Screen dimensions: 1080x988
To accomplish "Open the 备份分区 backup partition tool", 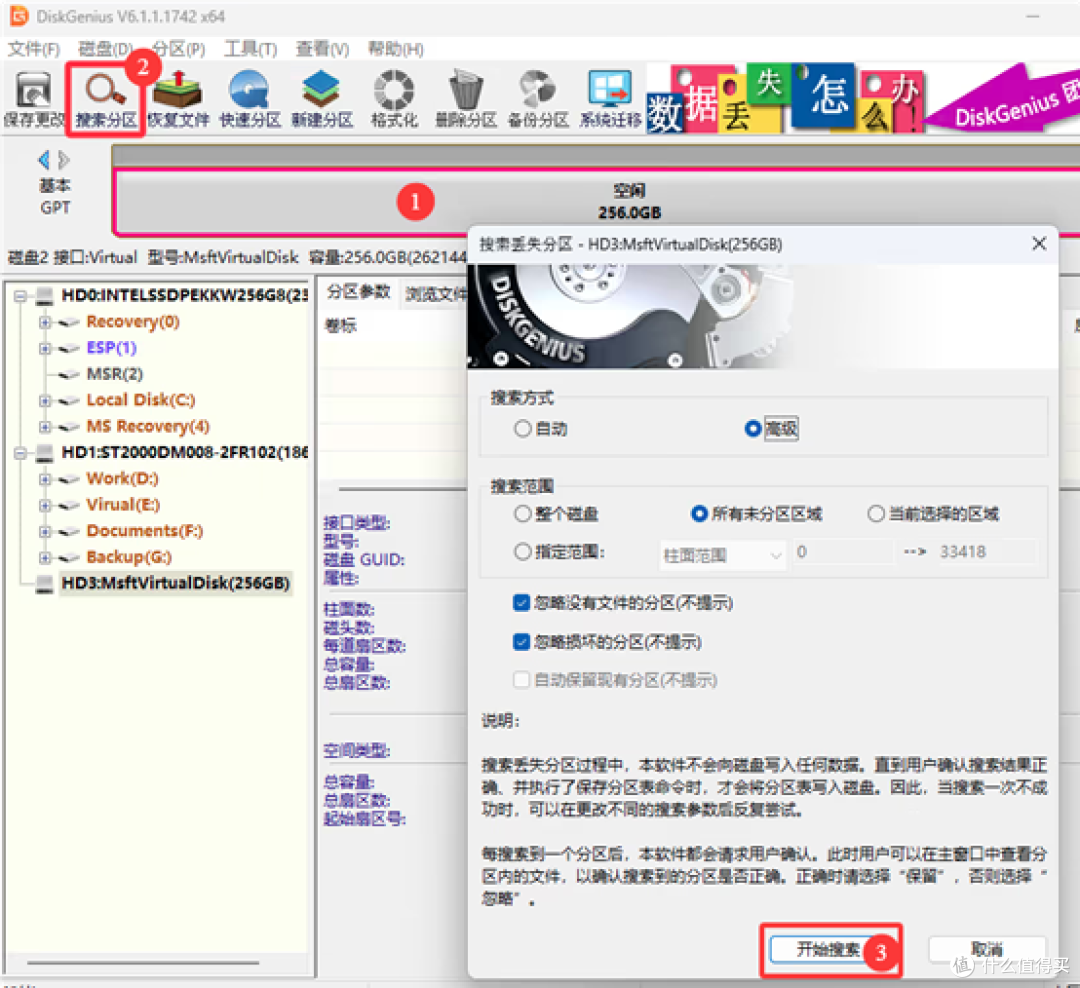I will point(538,99).
